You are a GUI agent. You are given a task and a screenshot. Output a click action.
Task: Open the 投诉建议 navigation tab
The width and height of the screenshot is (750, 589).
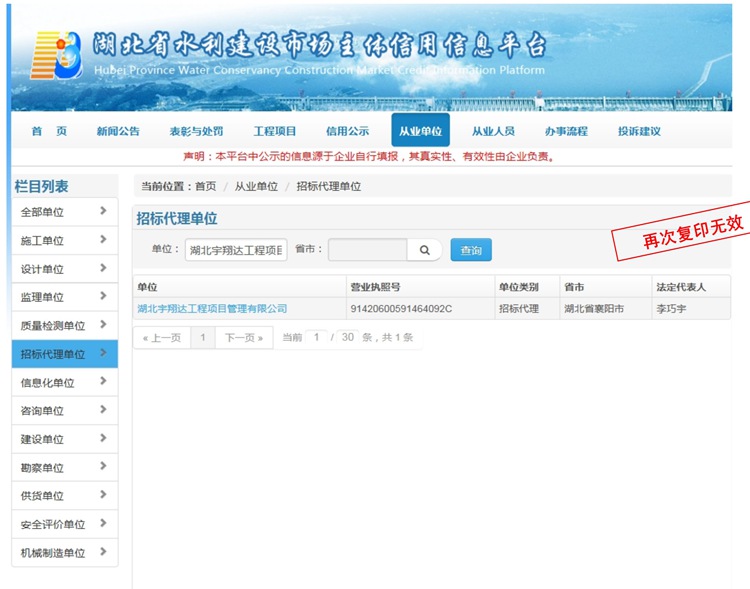pyautogui.click(x=639, y=131)
